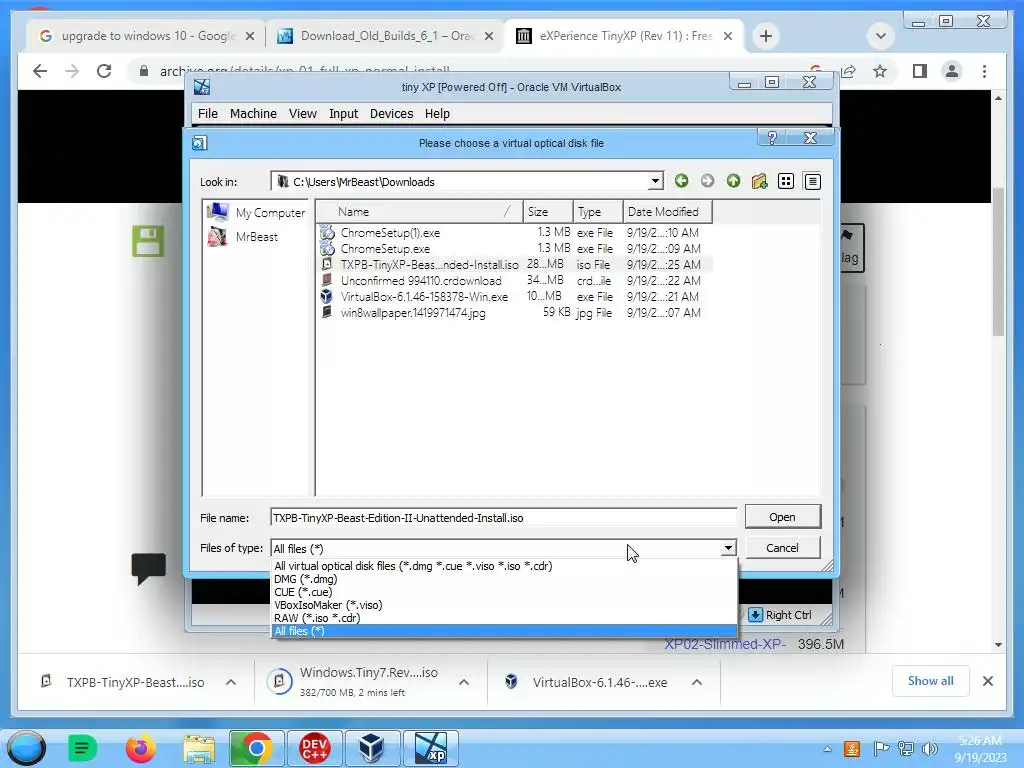This screenshot has height=768, width=1024.
Task: Open VirtualBox File menu
Action: point(208,114)
